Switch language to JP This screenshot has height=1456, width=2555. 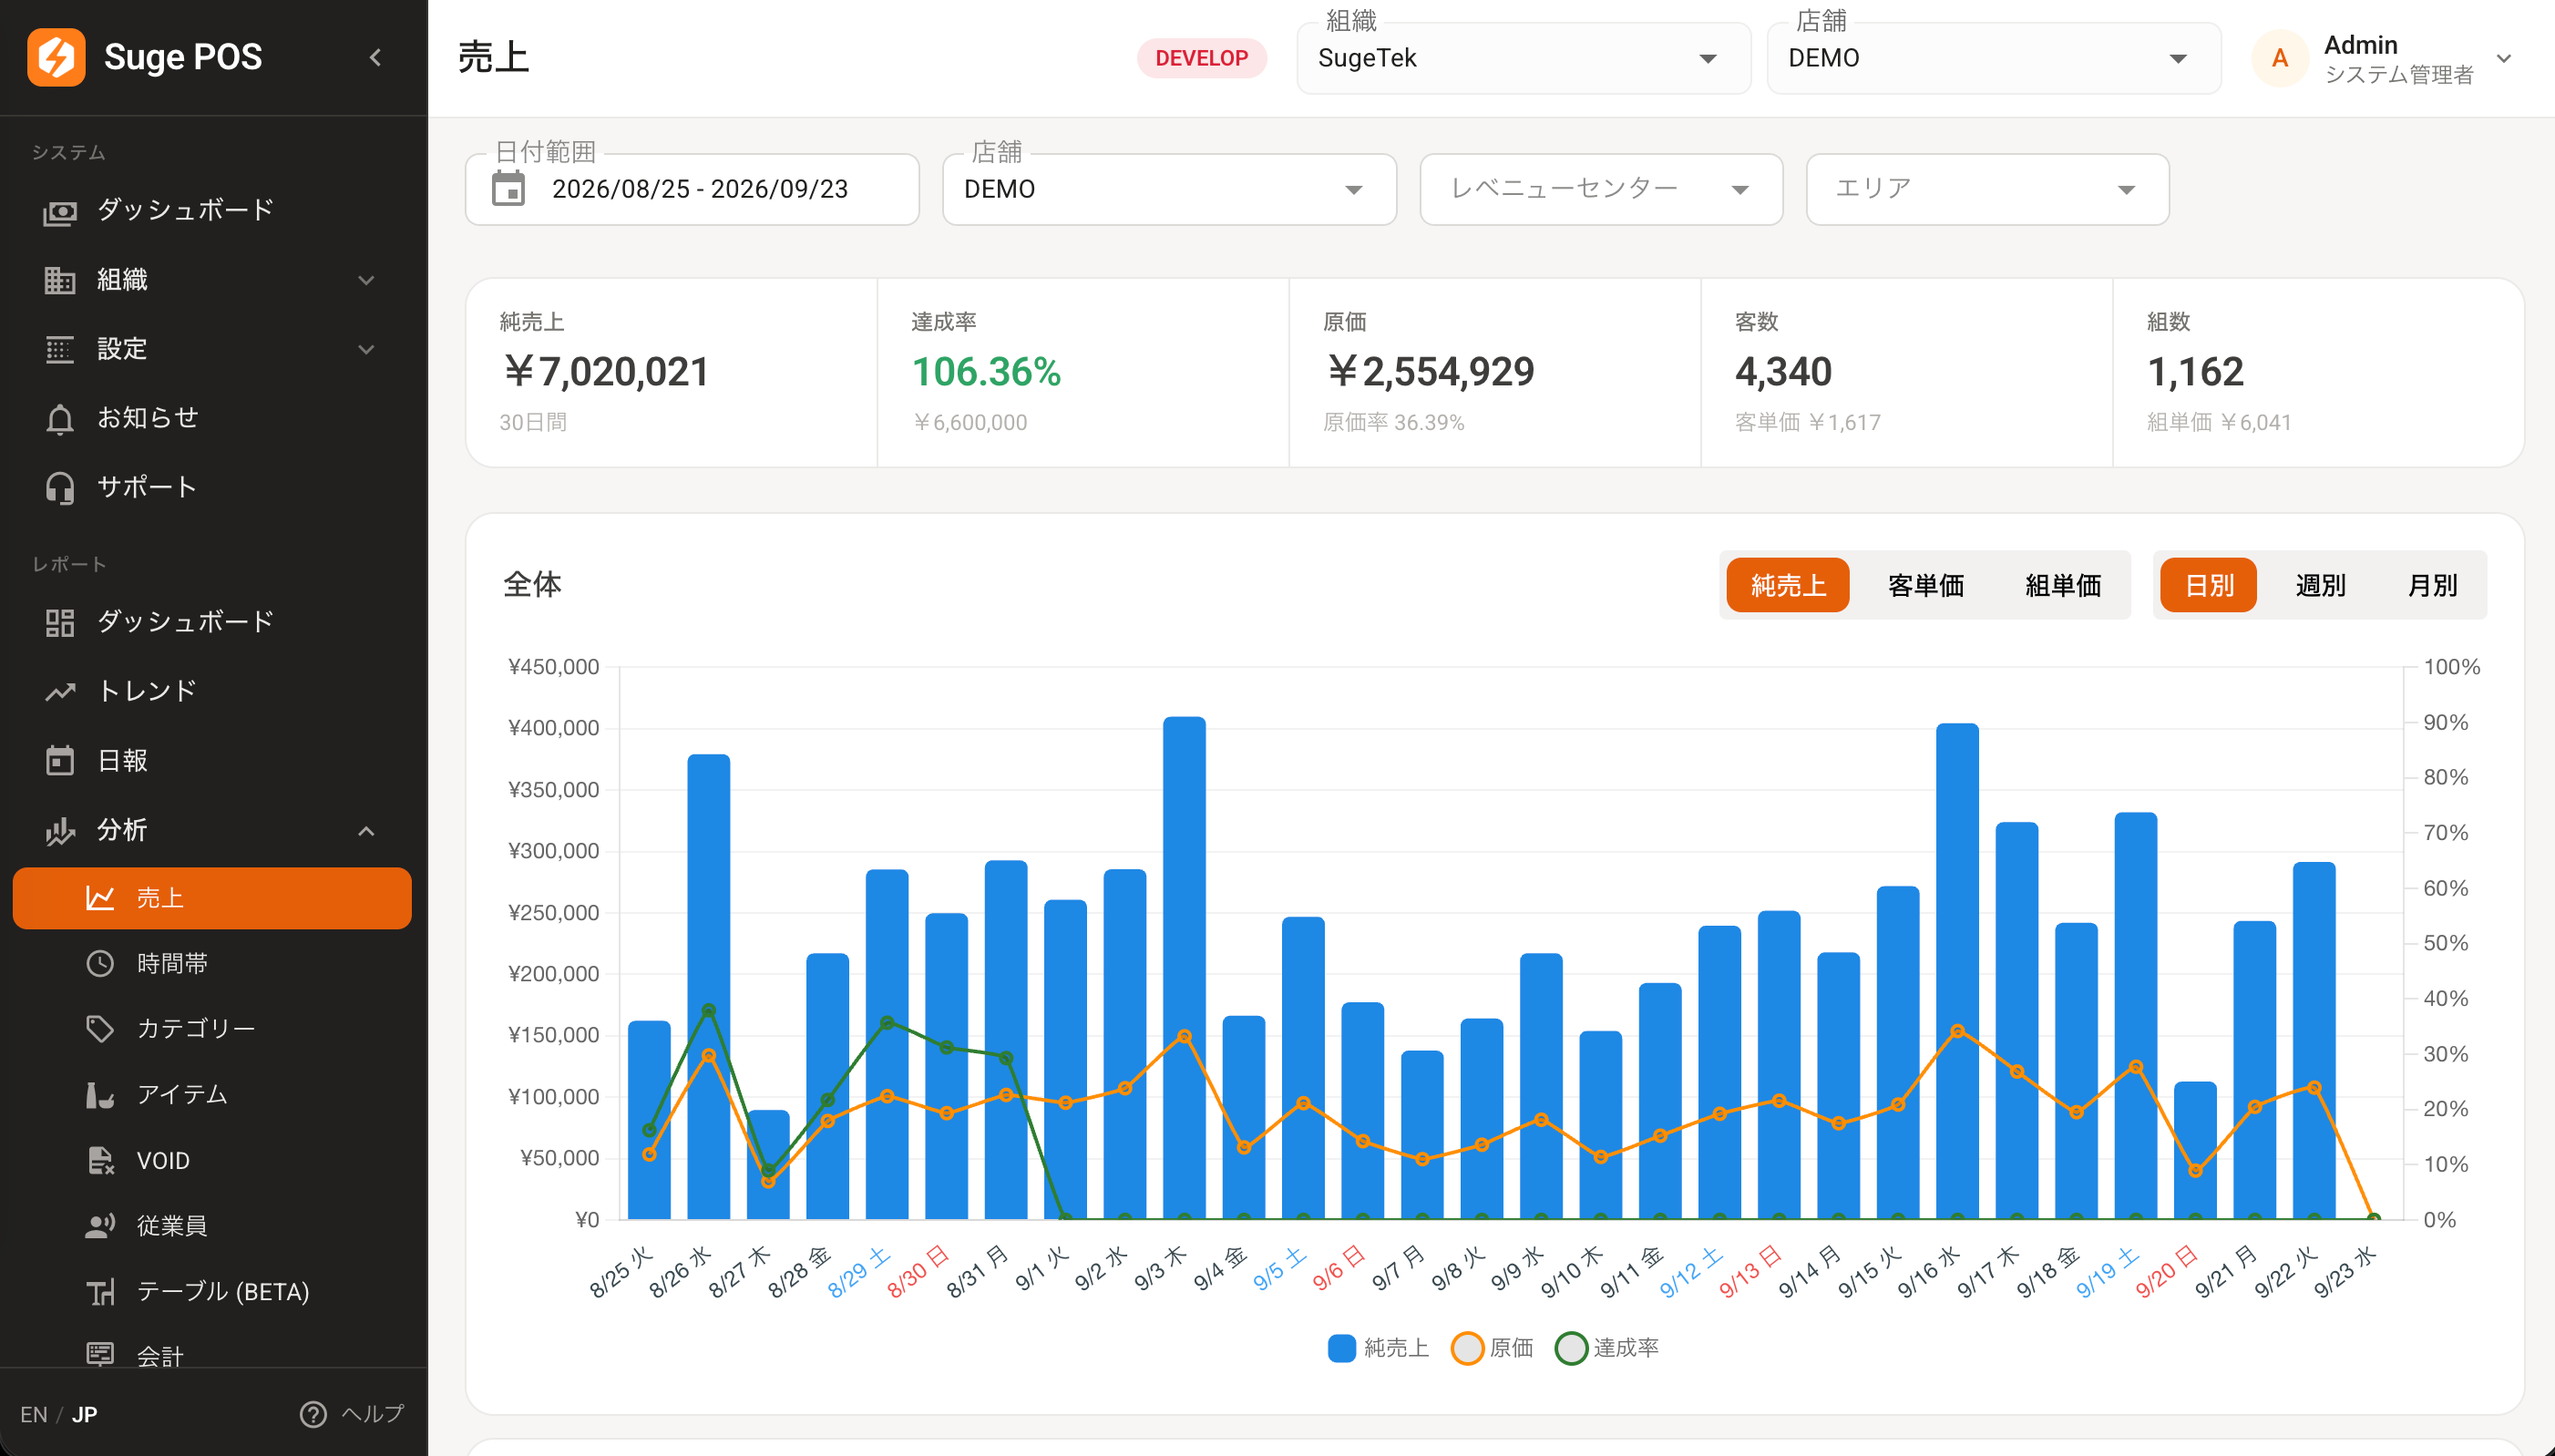tap(85, 1414)
